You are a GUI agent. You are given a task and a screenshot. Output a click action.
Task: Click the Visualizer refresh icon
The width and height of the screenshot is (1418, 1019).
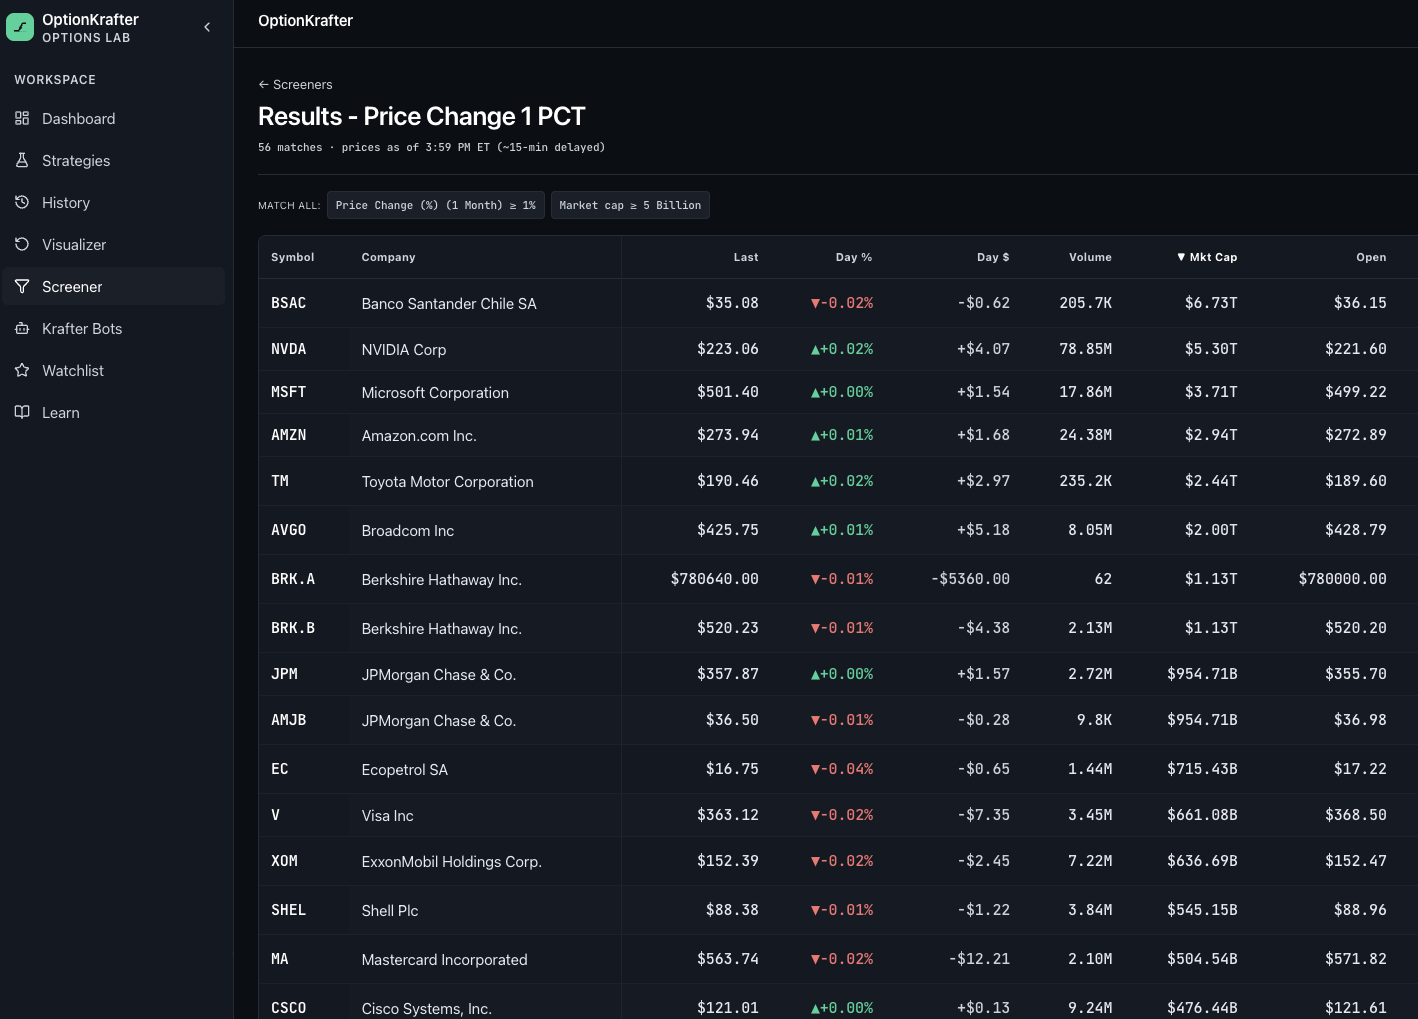(x=22, y=244)
